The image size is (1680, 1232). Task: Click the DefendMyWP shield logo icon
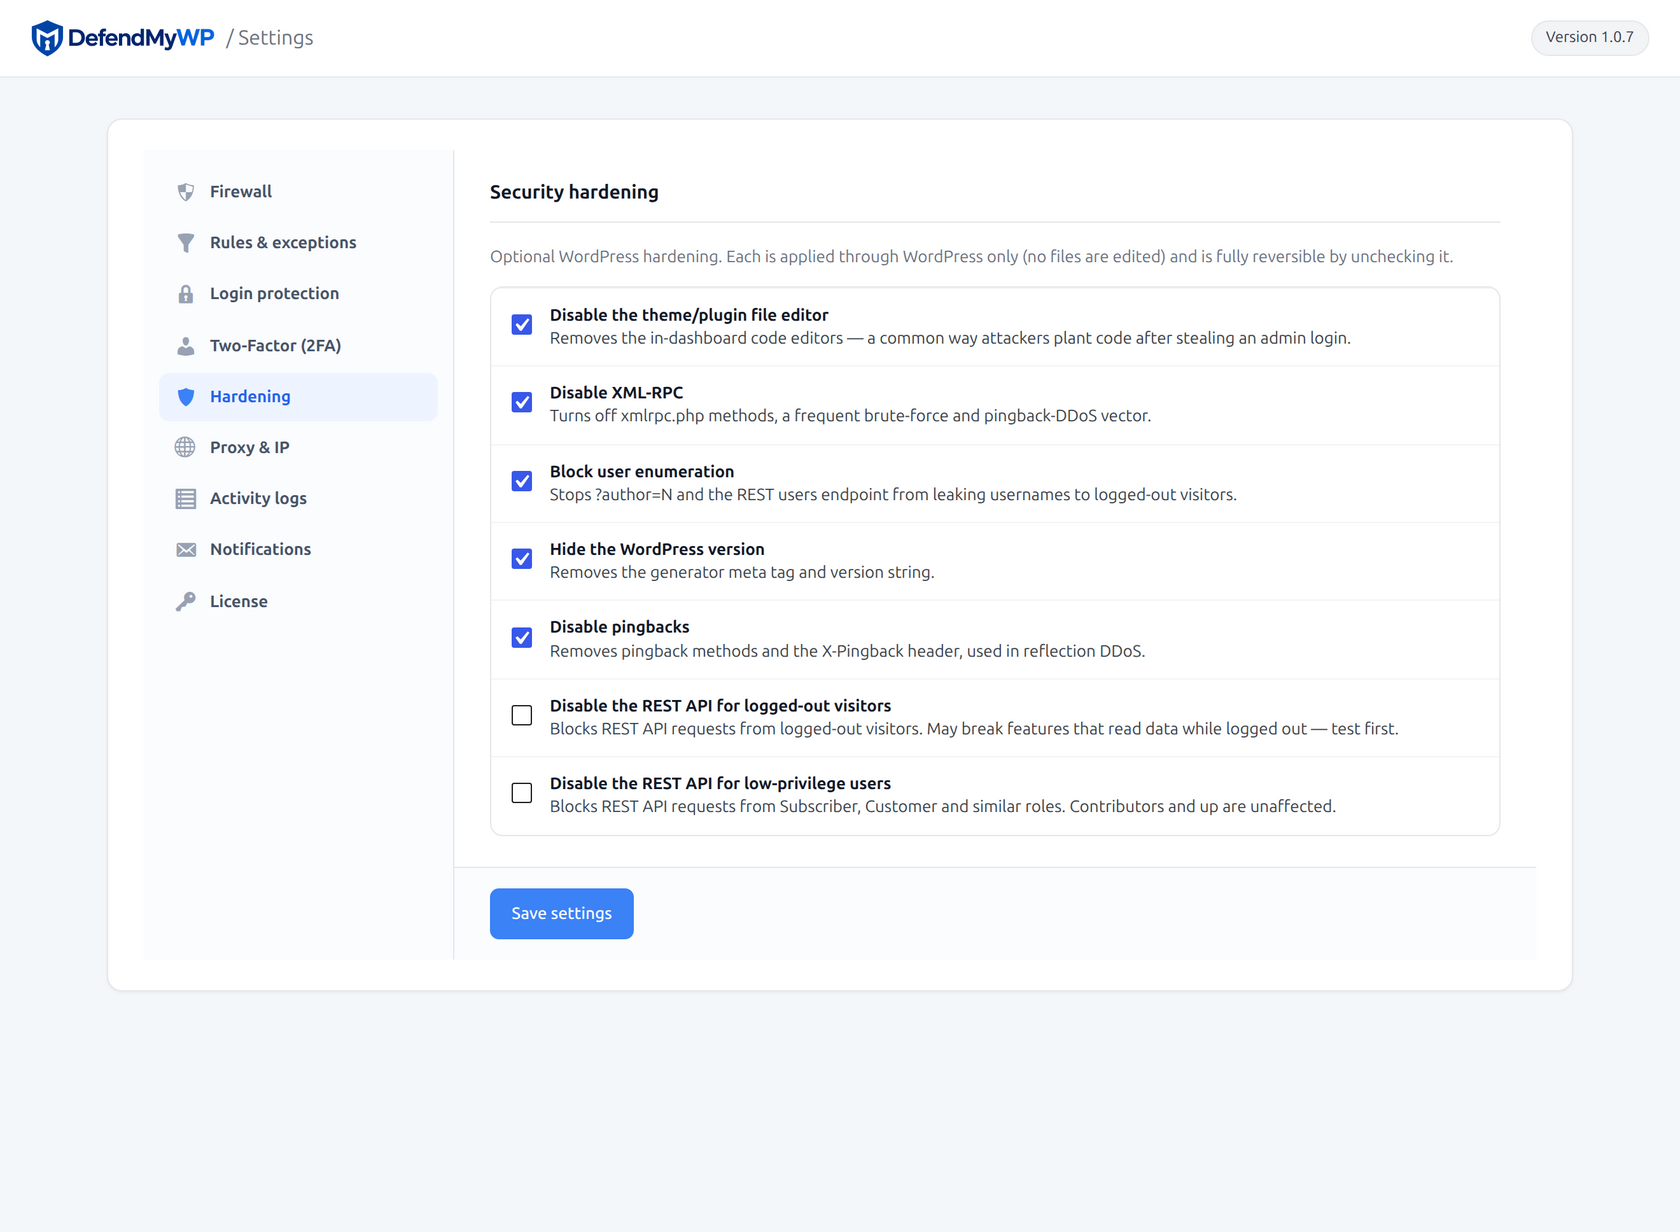pyautogui.click(x=47, y=38)
